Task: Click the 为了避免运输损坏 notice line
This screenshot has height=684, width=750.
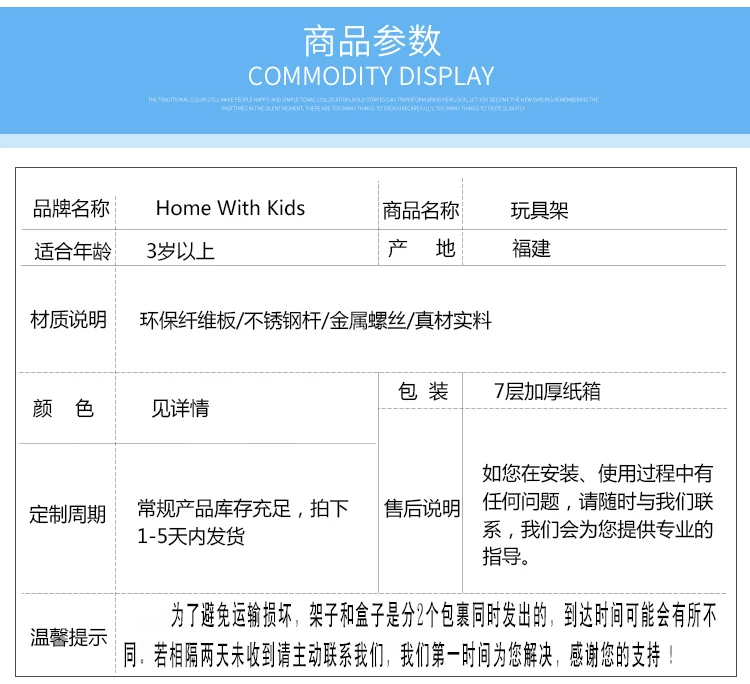Action: [x=444, y=615]
